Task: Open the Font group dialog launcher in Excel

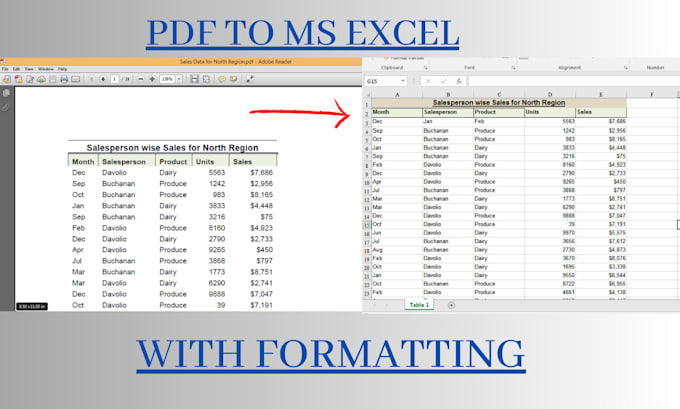Action: coord(513,68)
